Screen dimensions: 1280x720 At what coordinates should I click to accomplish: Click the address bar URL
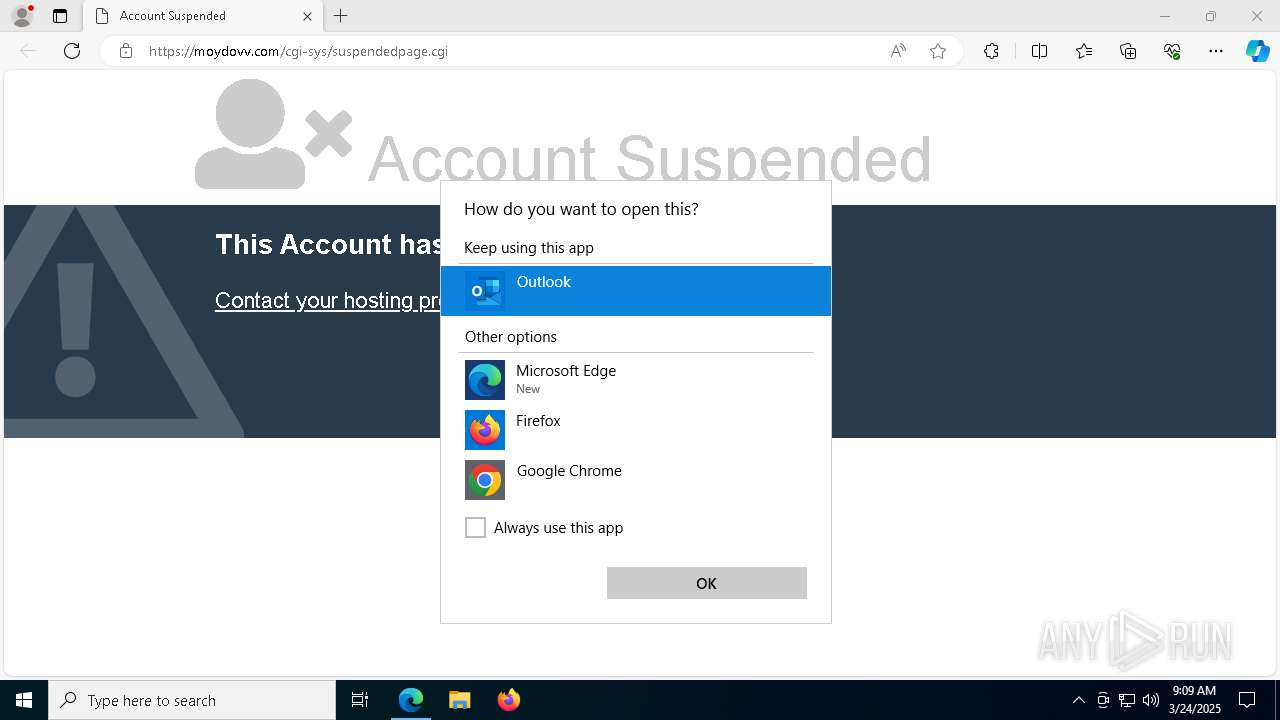298,51
